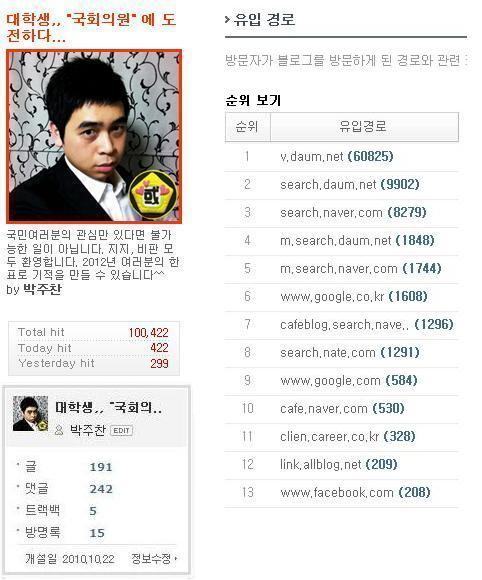
Task: Click the EDIT button next to 박주찬
Action: 121,430
